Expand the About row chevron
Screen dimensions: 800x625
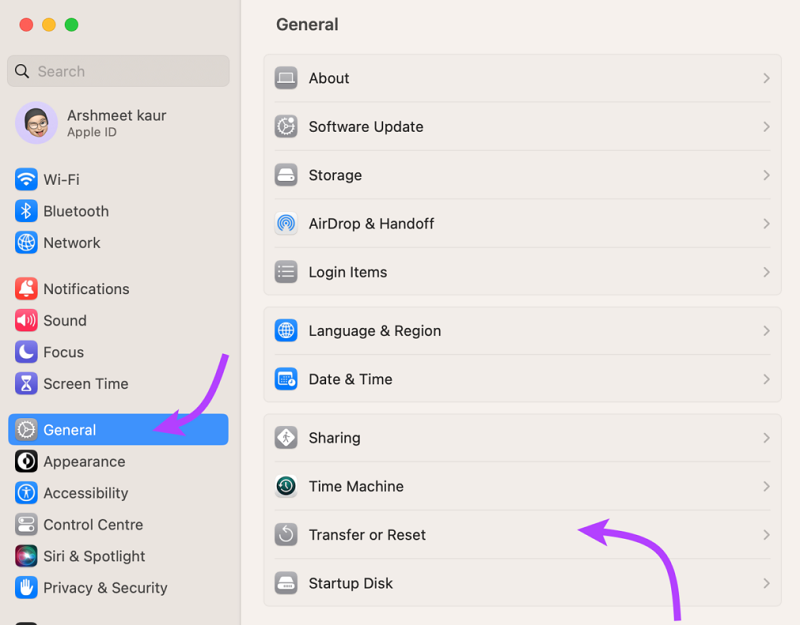766,79
